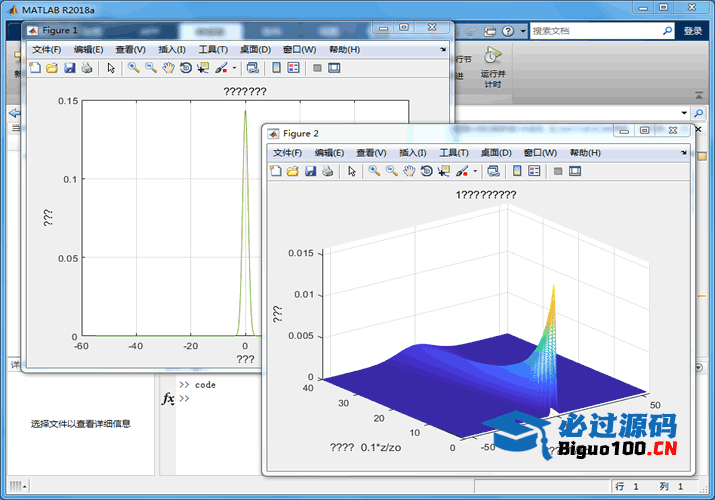Viewport: 715px width, 500px height.
Task: Select Zoom In tool in Figure 2 toolbar
Action: tap(374, 171)
